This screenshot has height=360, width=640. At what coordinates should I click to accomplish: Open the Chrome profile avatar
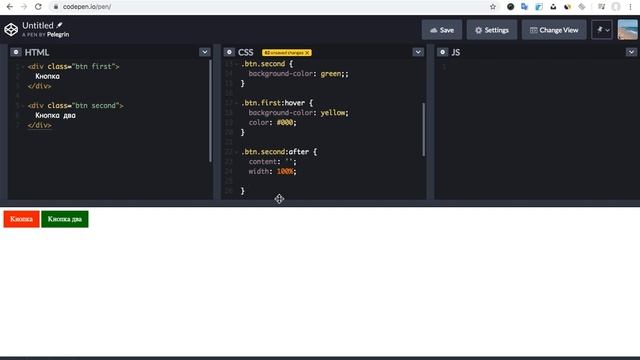coord(616,7)
